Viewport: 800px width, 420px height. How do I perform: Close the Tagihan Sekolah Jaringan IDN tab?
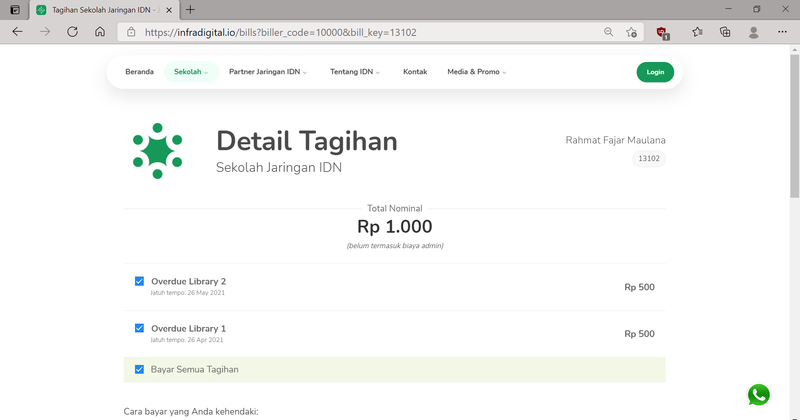coord(169,10)
